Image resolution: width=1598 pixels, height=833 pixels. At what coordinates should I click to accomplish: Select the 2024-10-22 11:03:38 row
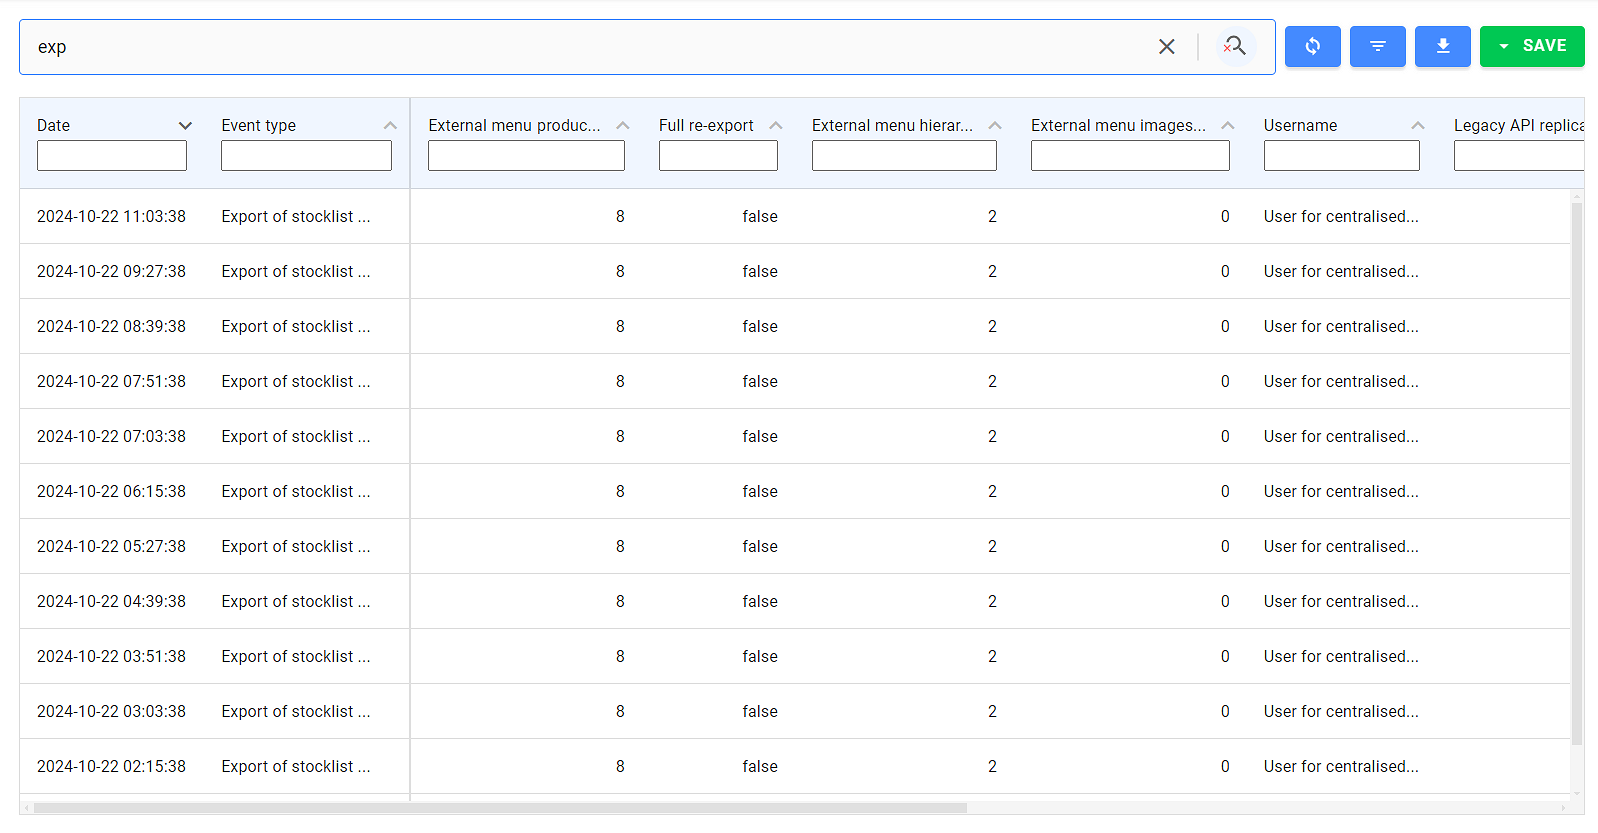[x=111, y=216]
